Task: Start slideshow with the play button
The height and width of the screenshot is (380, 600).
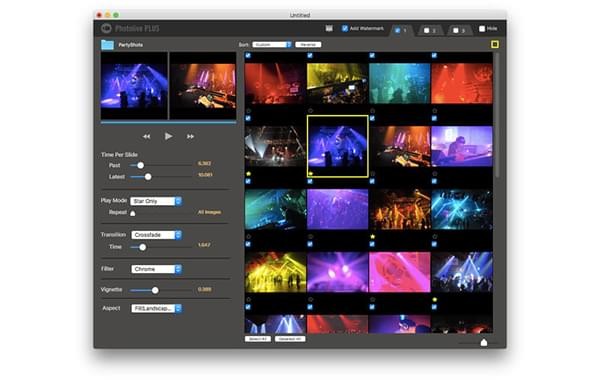Action: coord(168,136)
